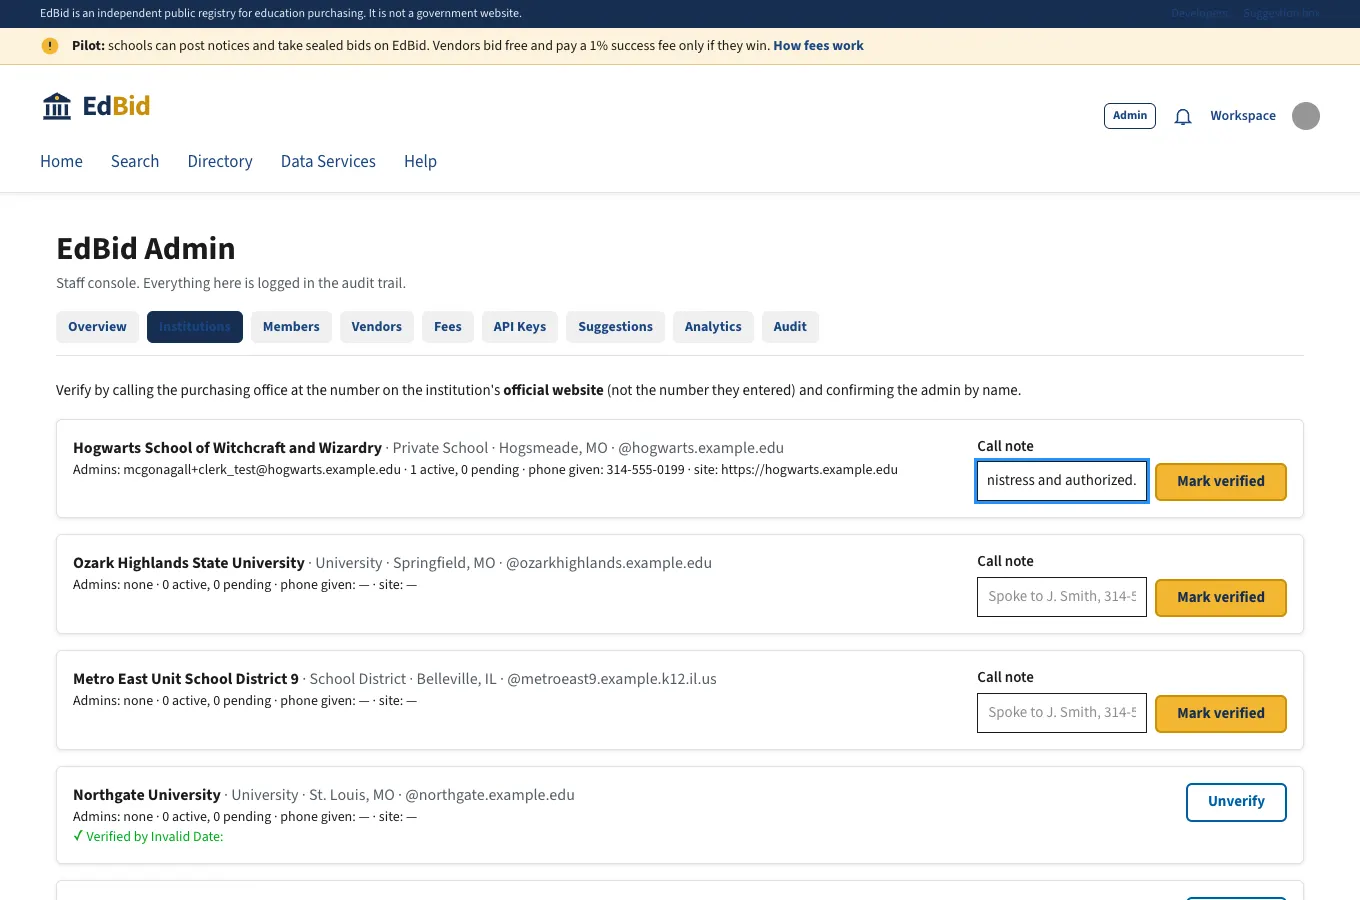Switch to the Overview tab
Viewport: 1360px width, 900px height.
[97, 327]
